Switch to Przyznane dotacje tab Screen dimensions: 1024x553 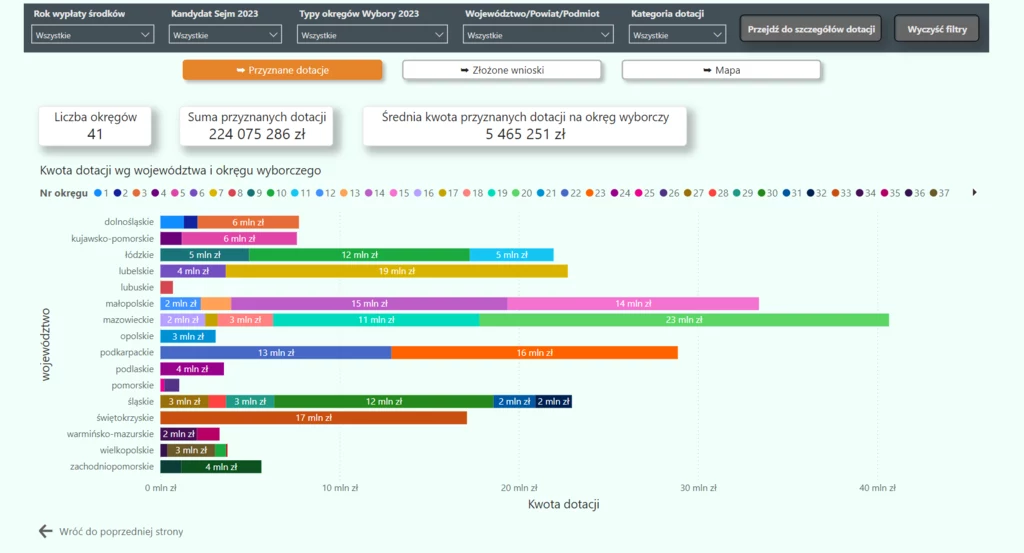click(282, 70)
